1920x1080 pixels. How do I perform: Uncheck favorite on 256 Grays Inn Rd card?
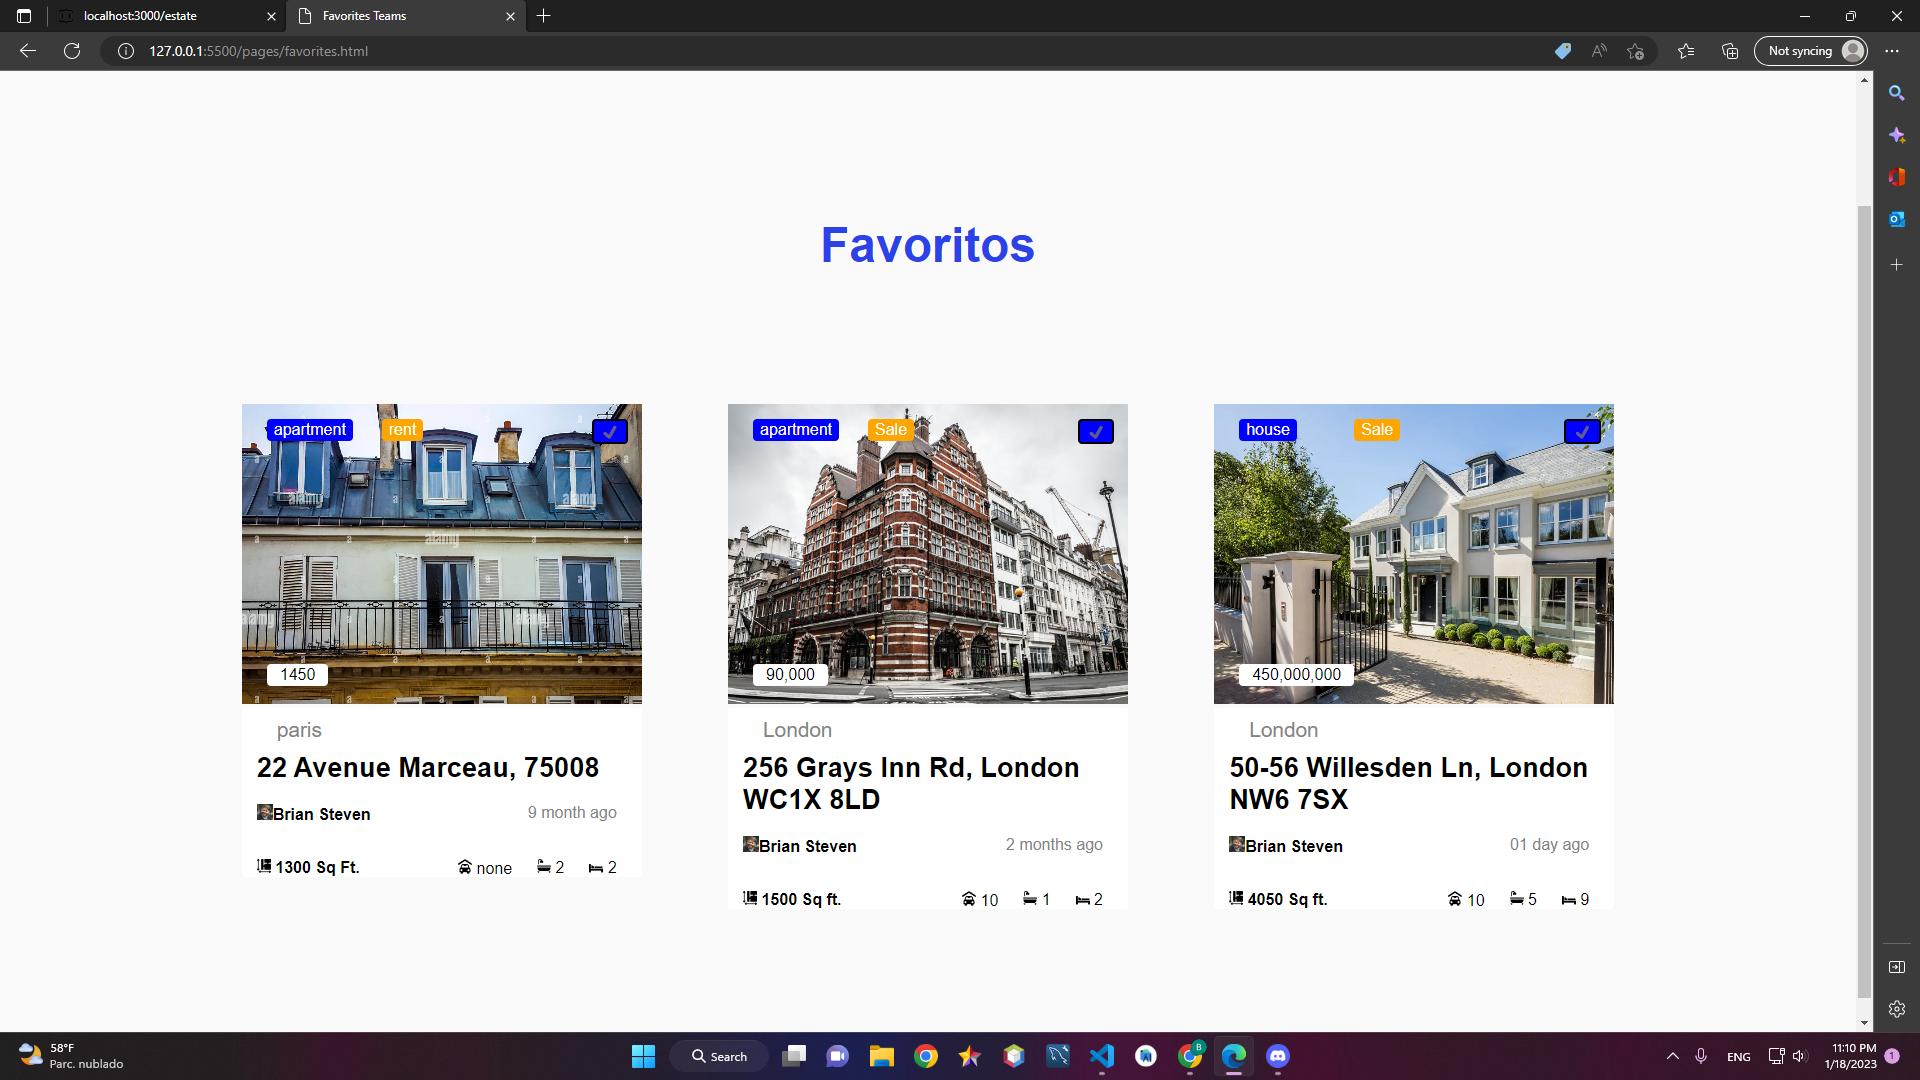(1095, 432)
